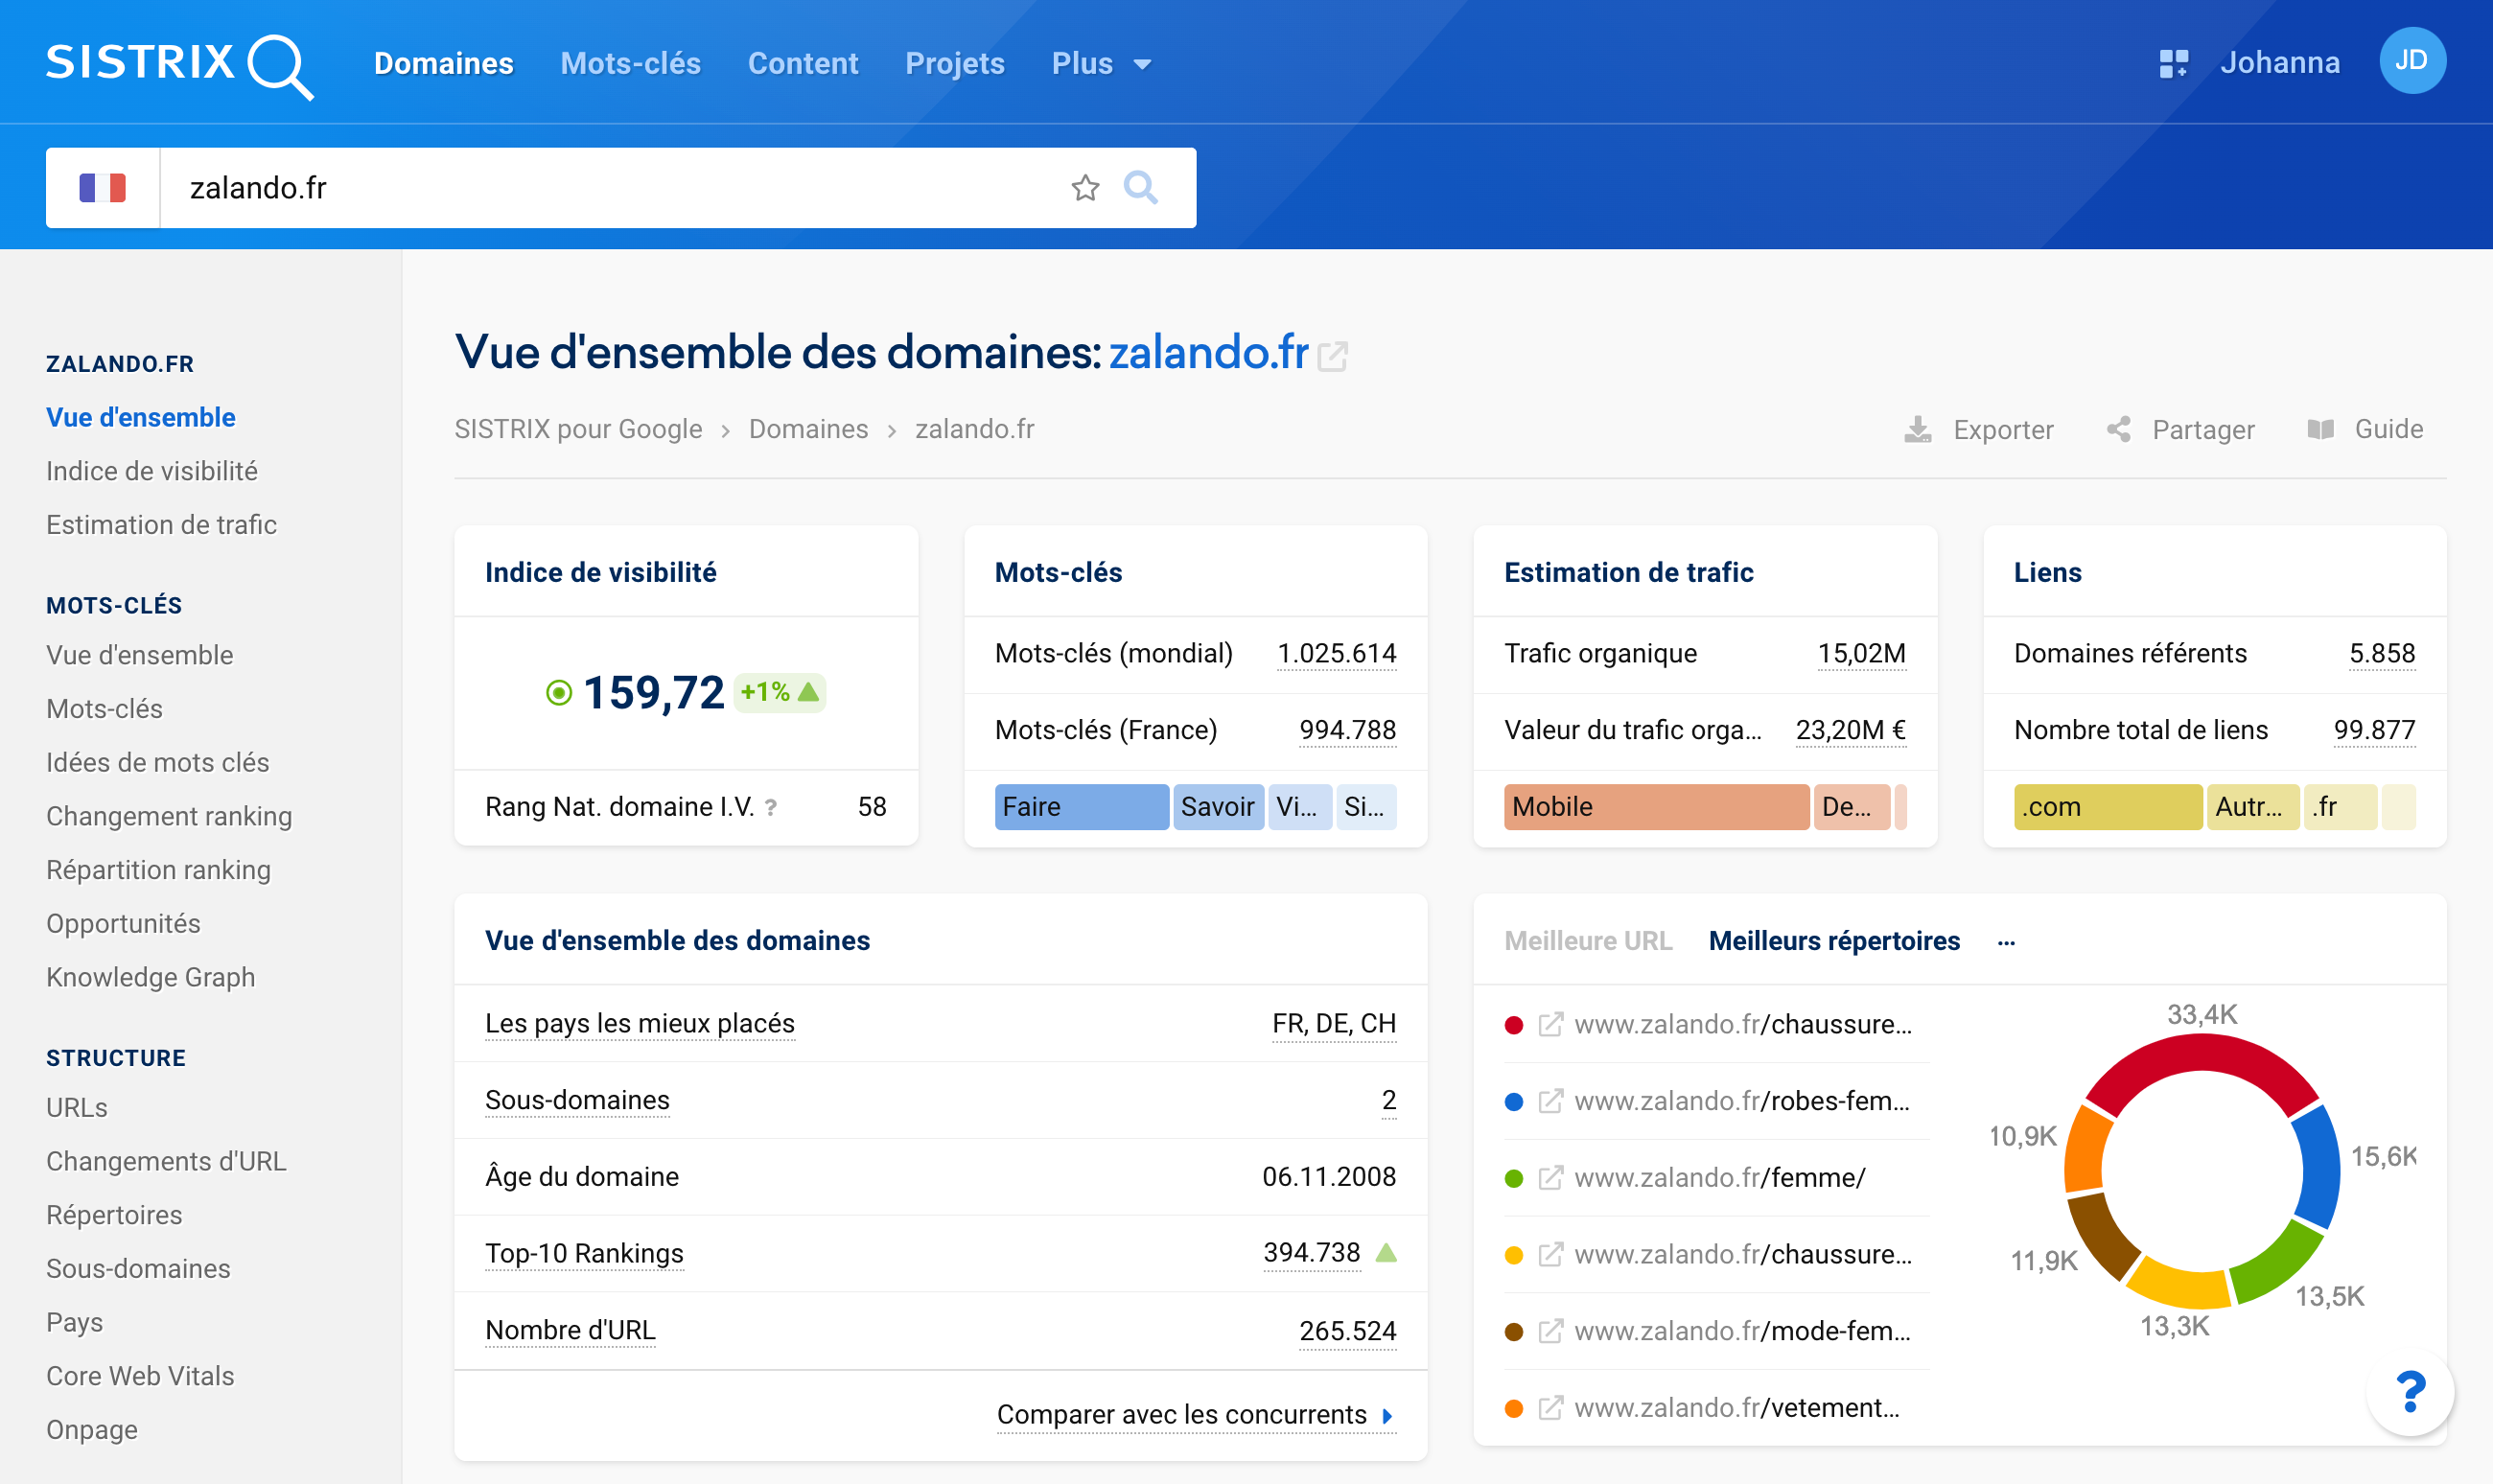
Task: Open the Liens card title
Action: tap(2047, 572)
